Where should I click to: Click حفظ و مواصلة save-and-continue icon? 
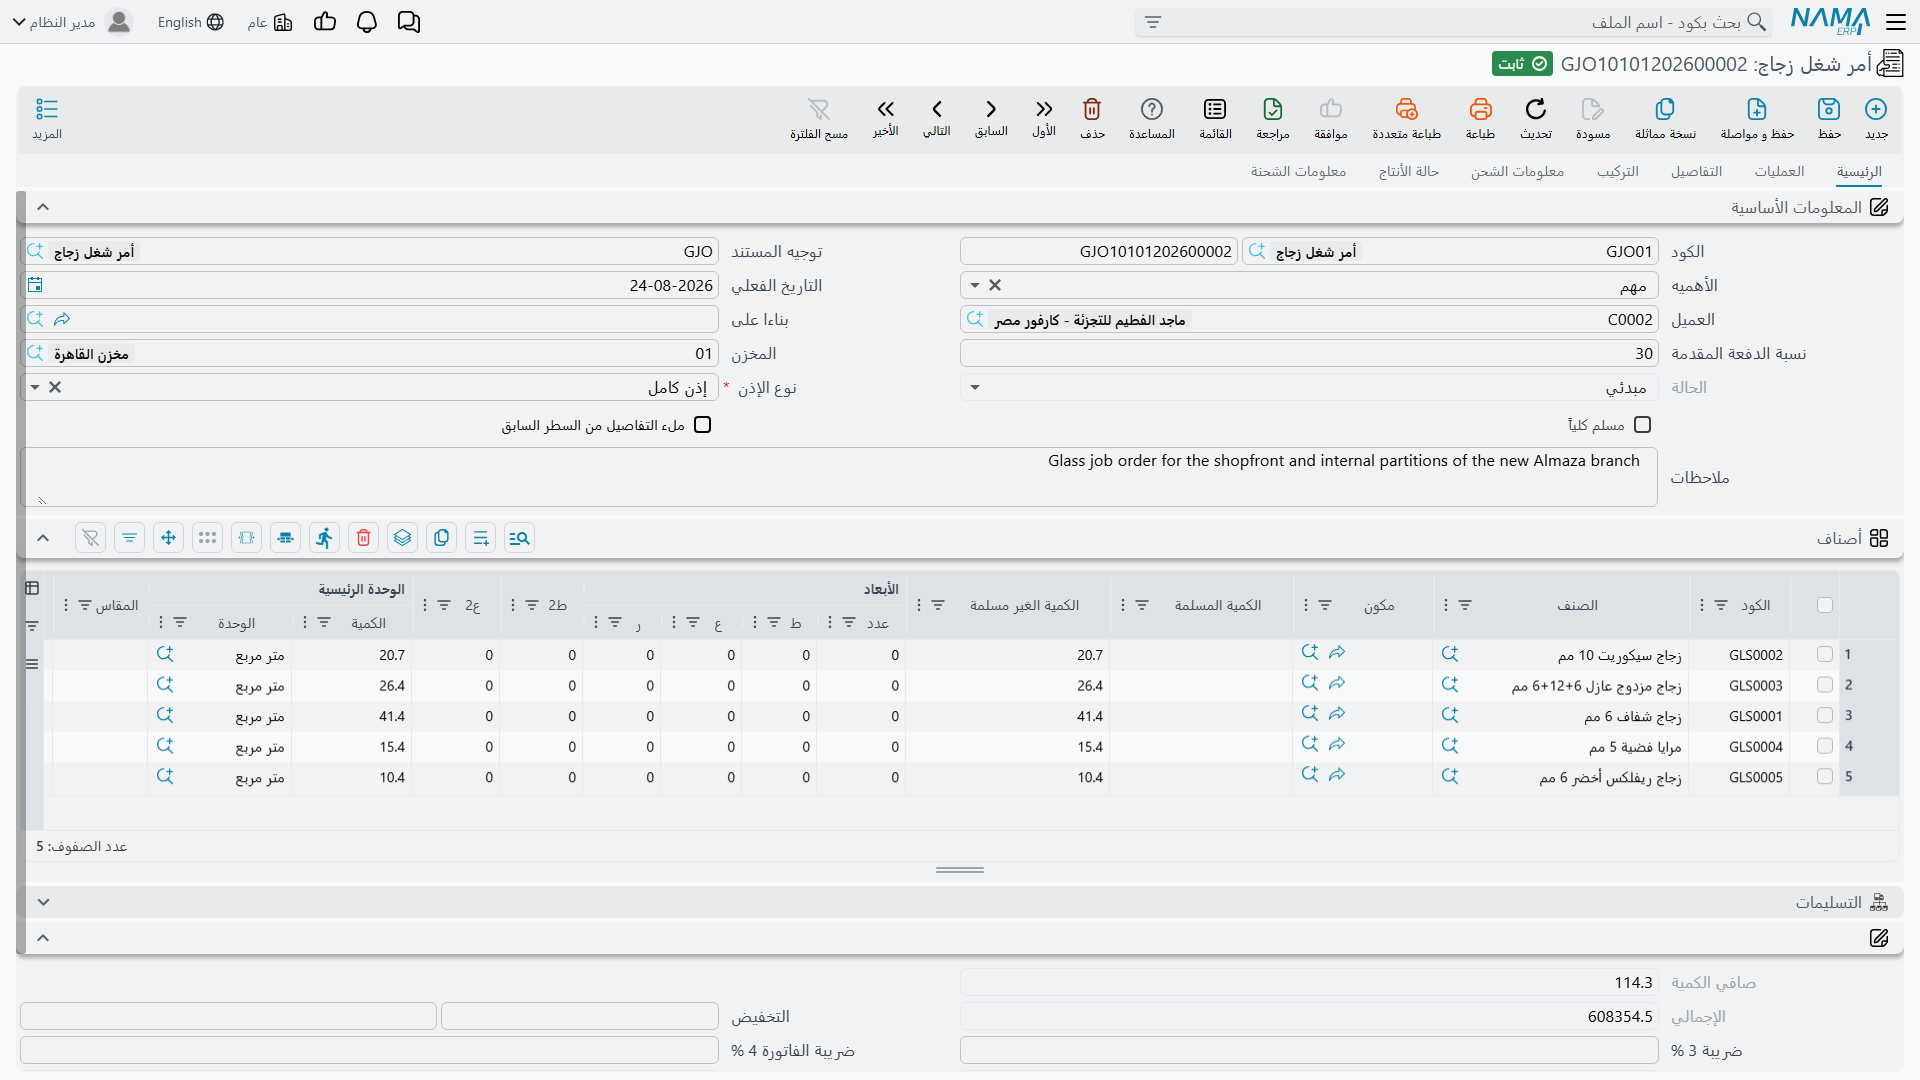click(1757, 109)
